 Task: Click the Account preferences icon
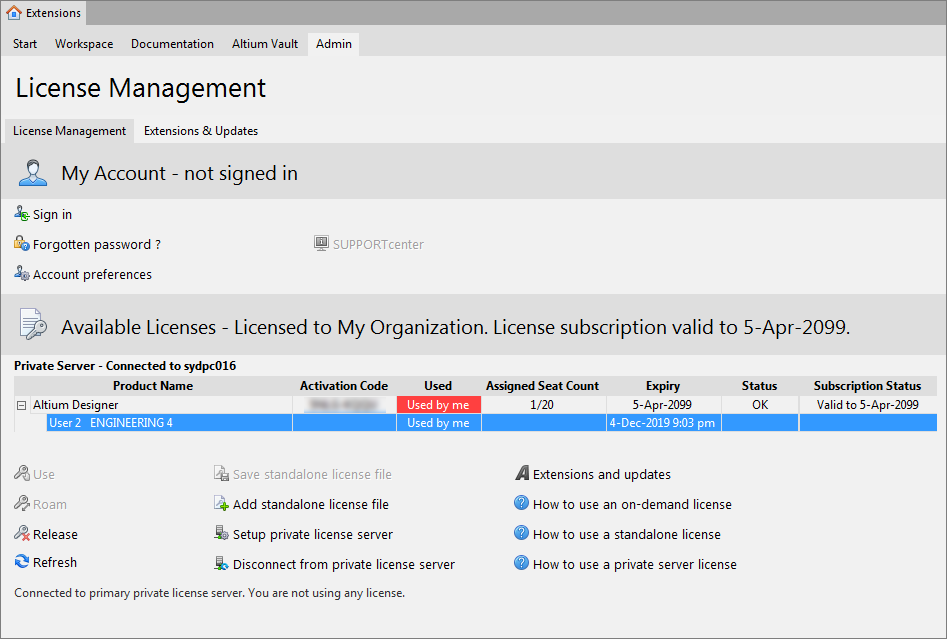click(x=22, y=274)
